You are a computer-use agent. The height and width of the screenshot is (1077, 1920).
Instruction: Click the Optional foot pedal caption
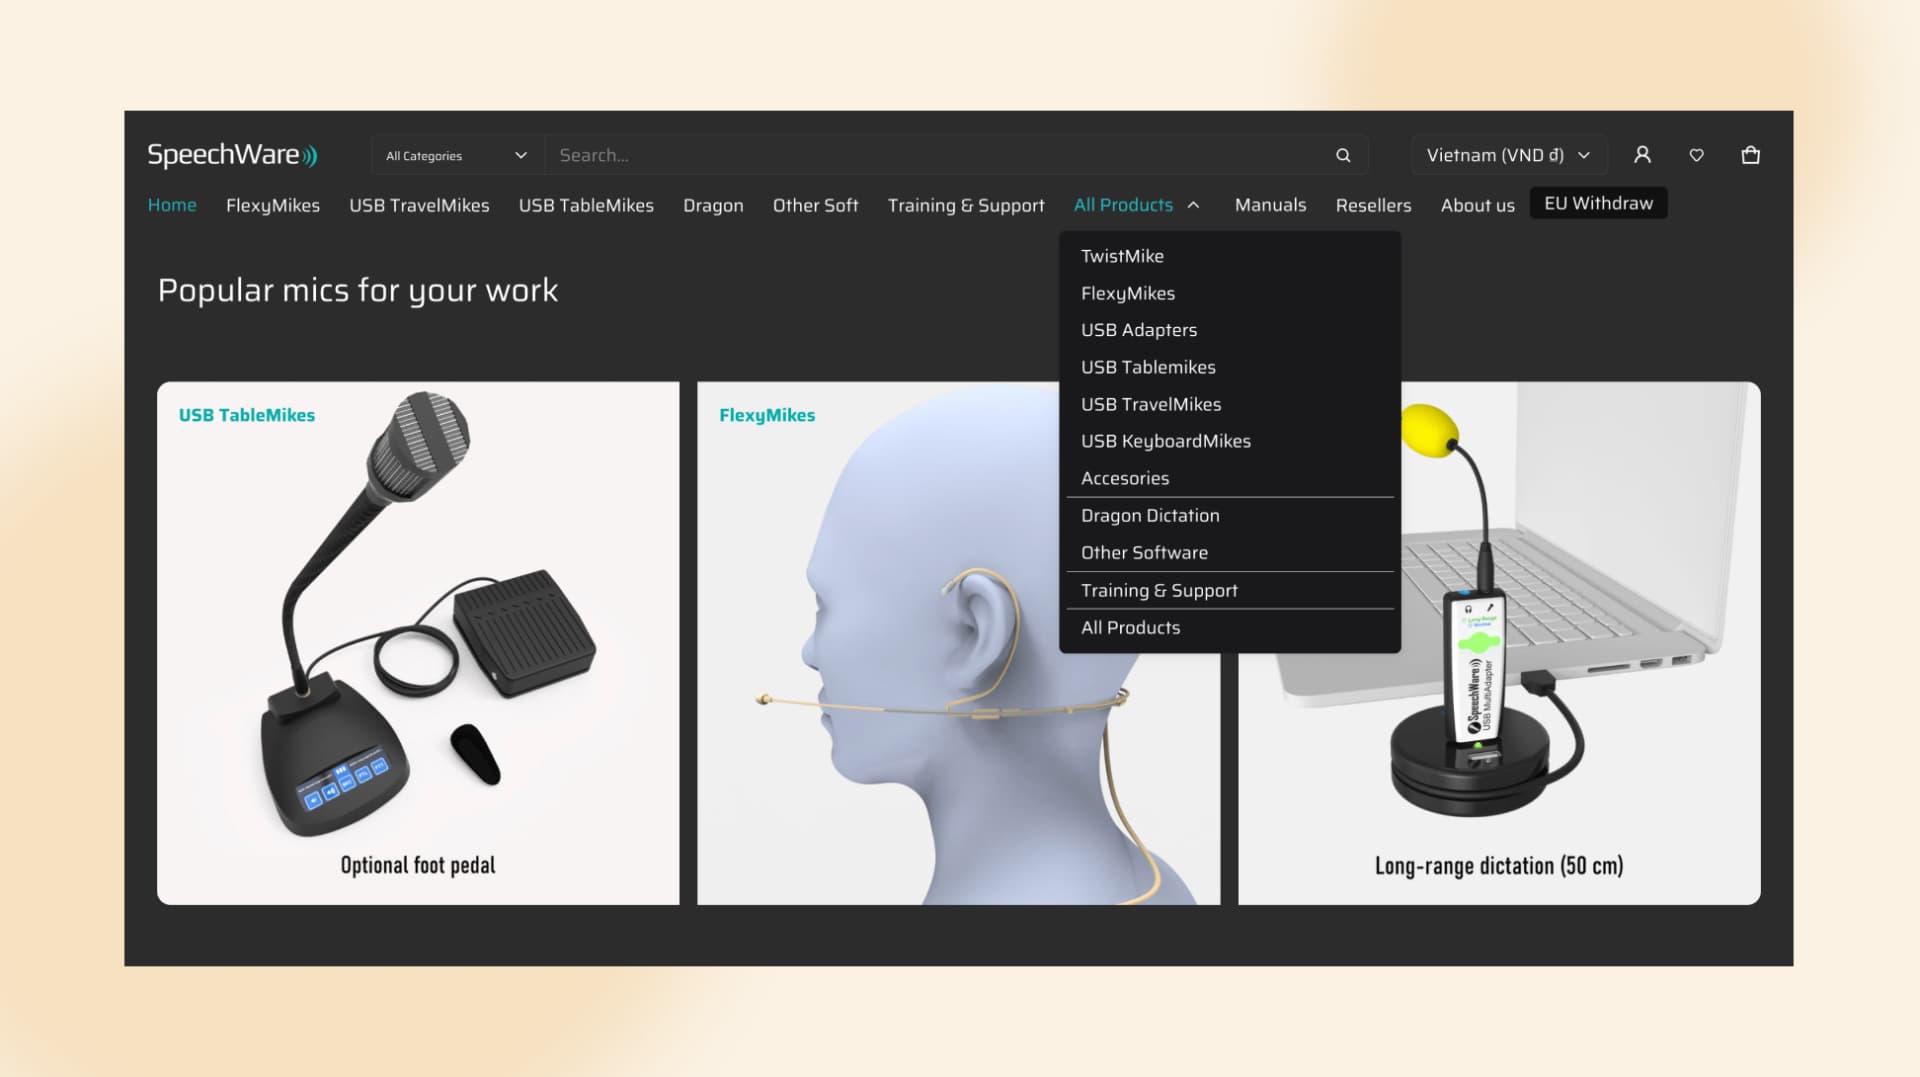point(418,865)
